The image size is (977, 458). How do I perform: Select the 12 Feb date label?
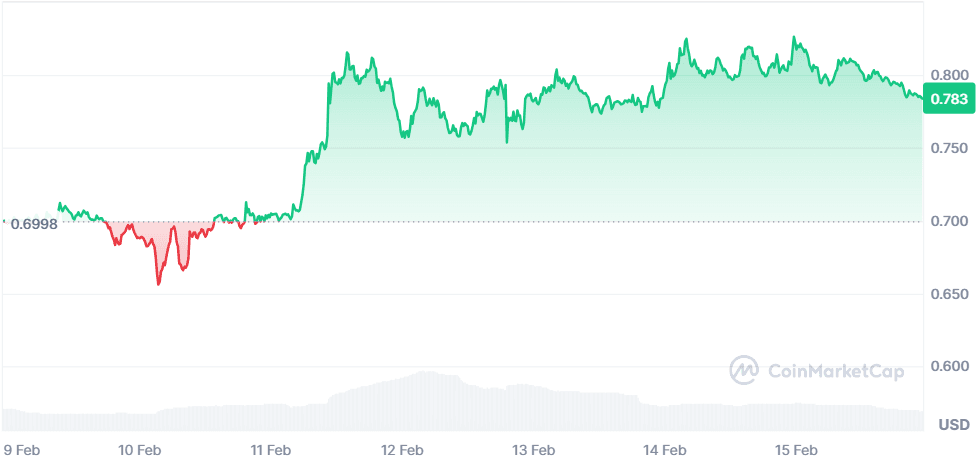(x=403, y=450)
